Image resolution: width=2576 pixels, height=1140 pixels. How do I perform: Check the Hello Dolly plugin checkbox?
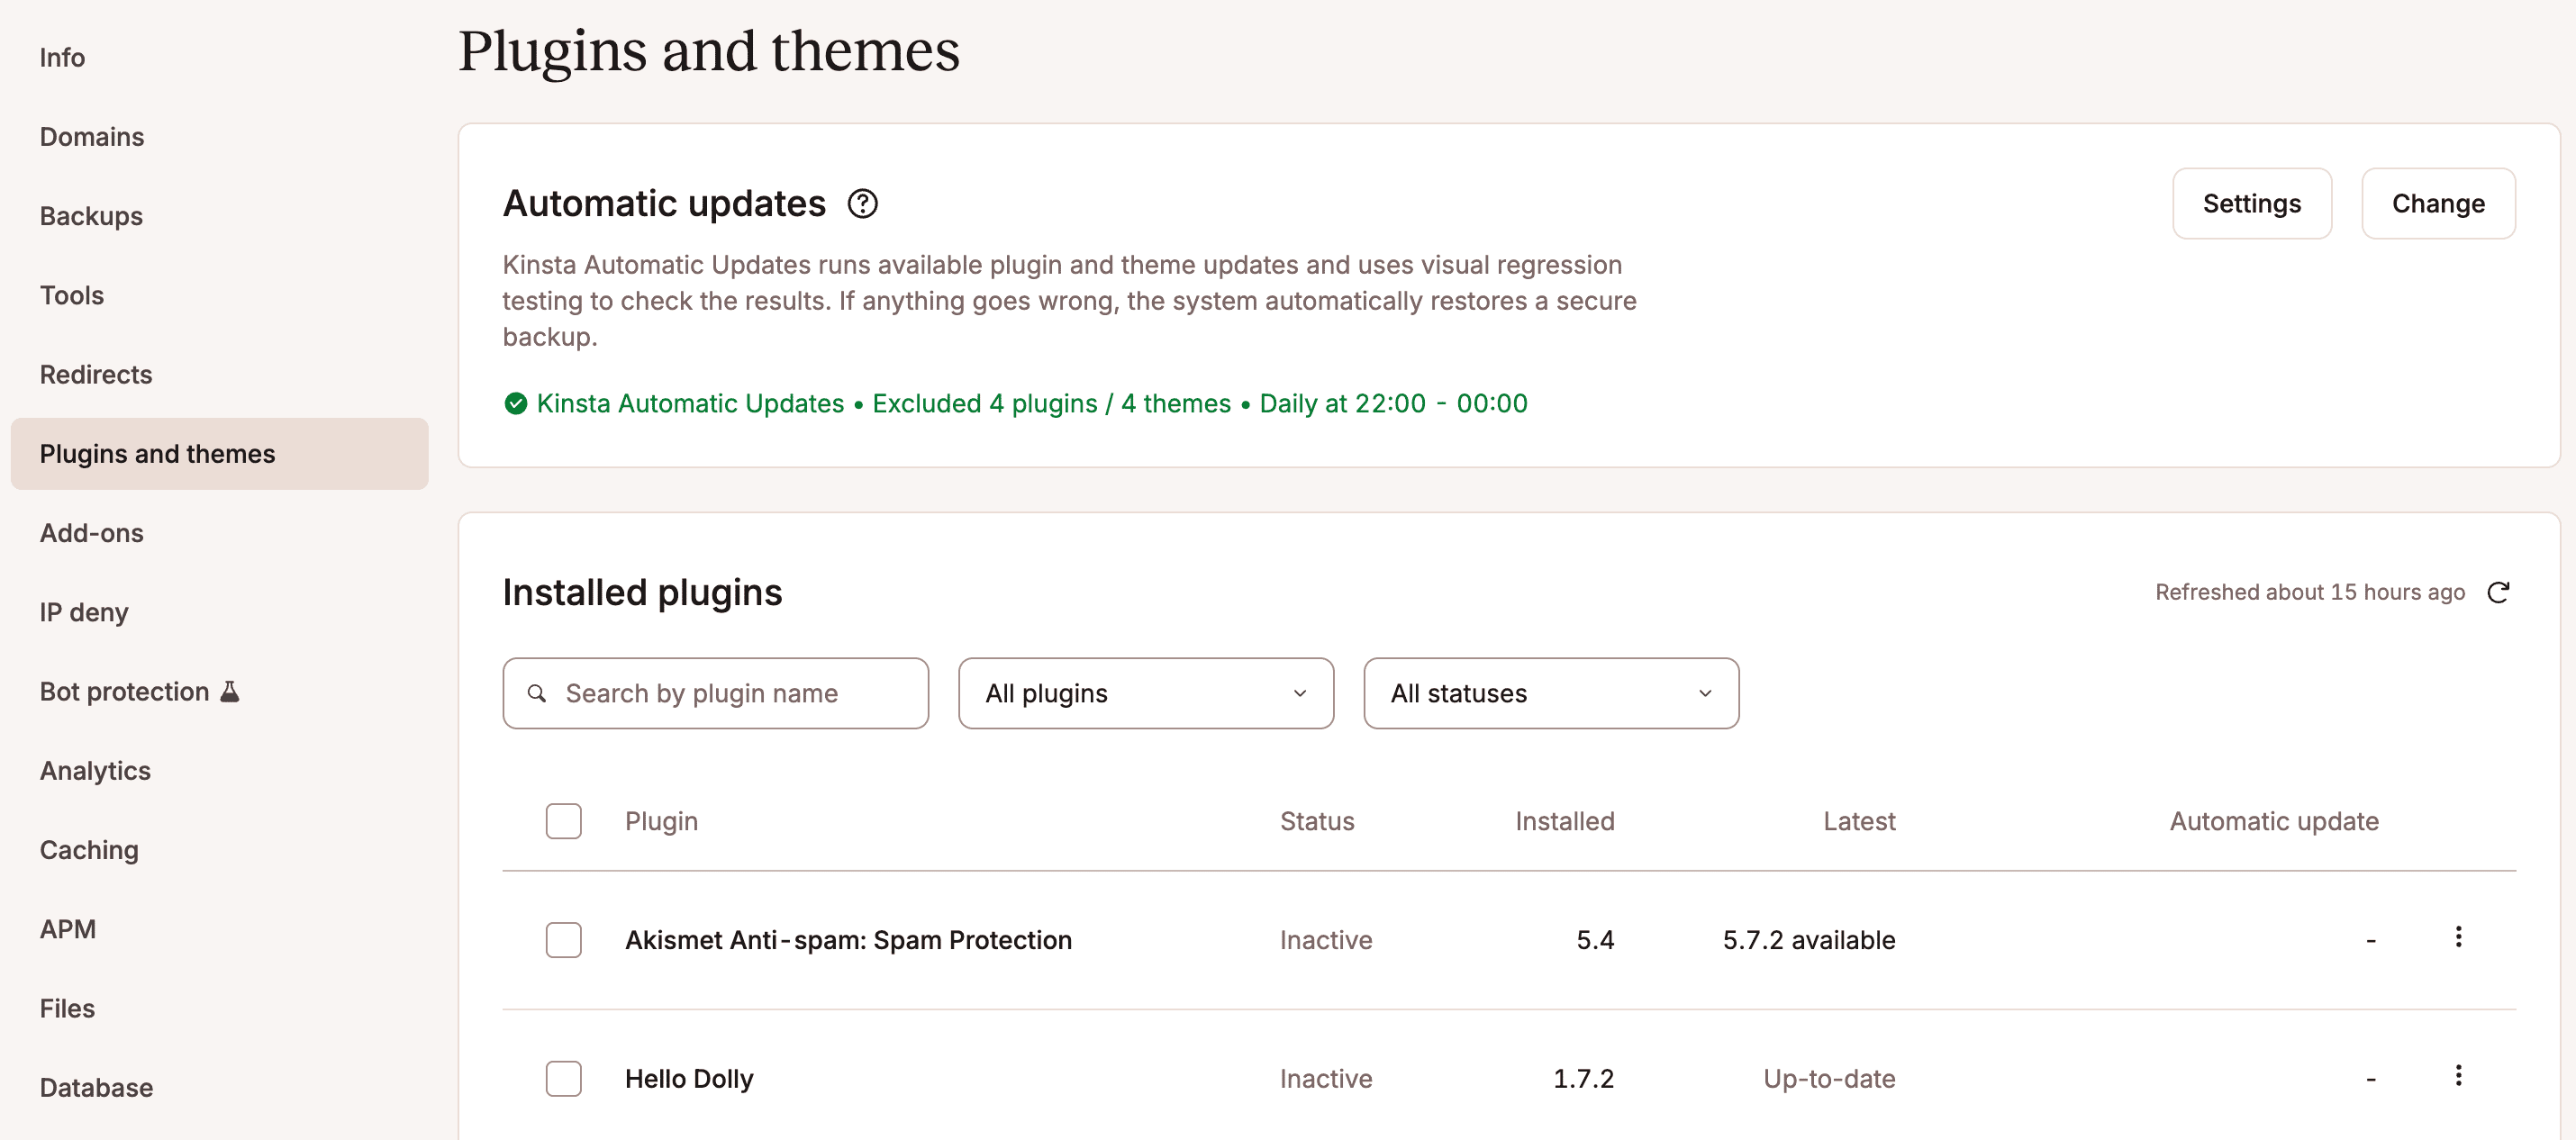pyautogui.click(x=563, y=1078)
